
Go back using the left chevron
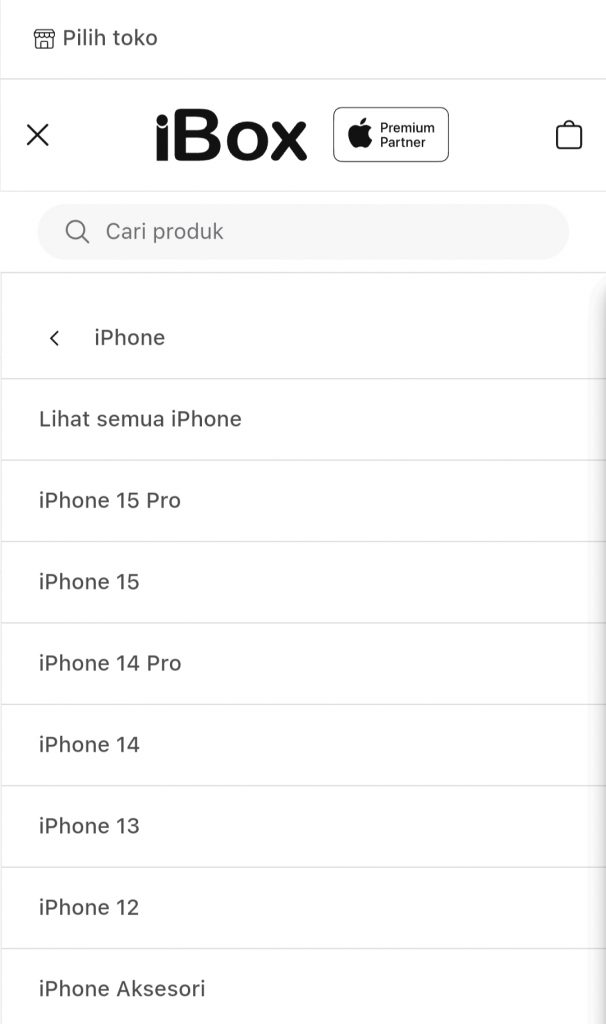point(54,338)
